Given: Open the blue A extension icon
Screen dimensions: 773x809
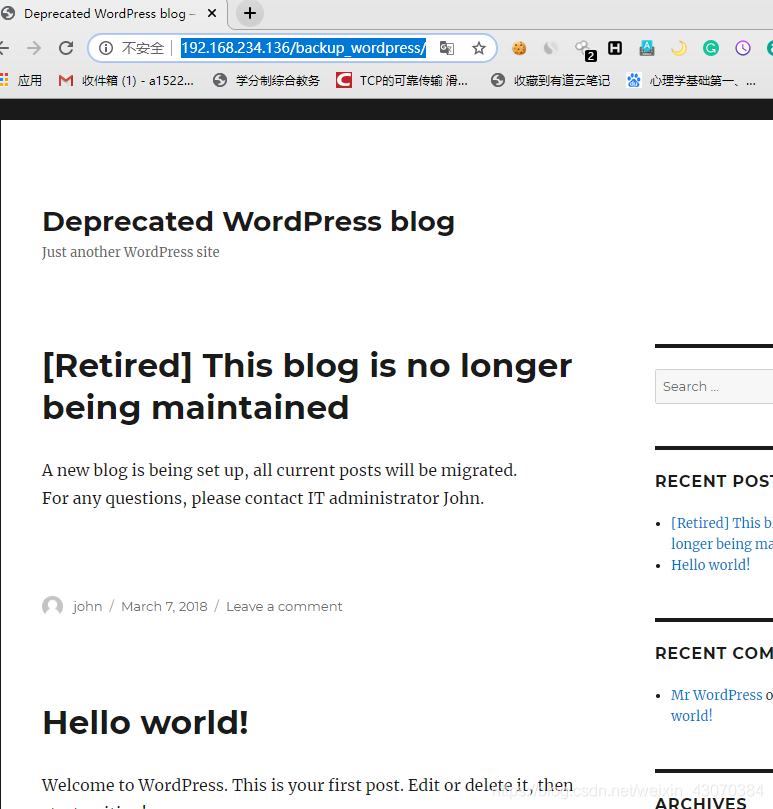Looking at the screenshot, I should (647, 48).
